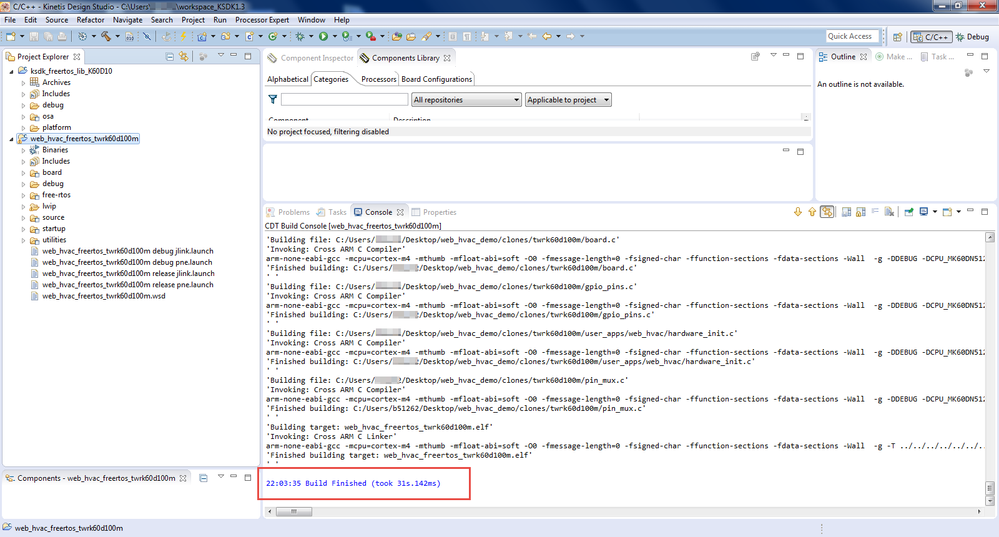Viewport: 999px width, 537px height.
Task: Expand the free-rtos folder
Action: point(24,196)
